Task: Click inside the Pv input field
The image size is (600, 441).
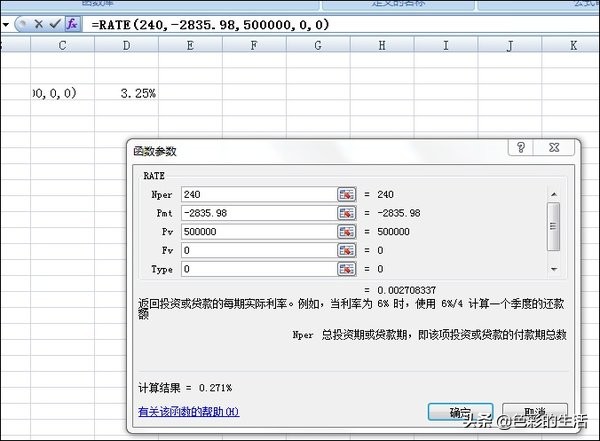Action: 259,232
